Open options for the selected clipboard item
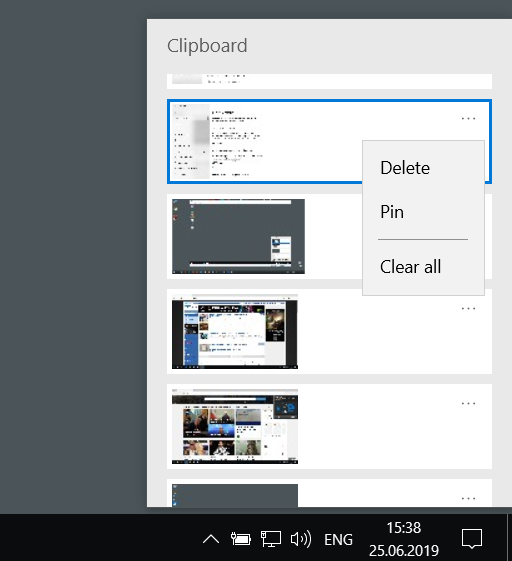 coord(468,118)
